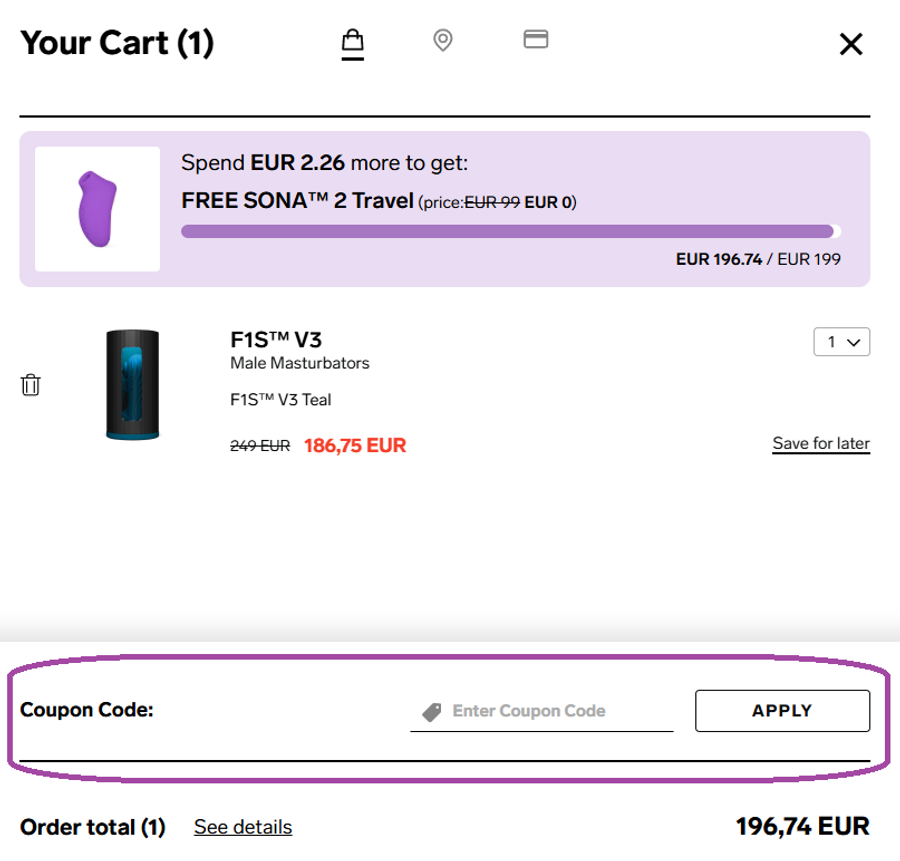Screen dimensions: 900x861
Task: Go to the location pin shipping step
Action: coord(443,40)
